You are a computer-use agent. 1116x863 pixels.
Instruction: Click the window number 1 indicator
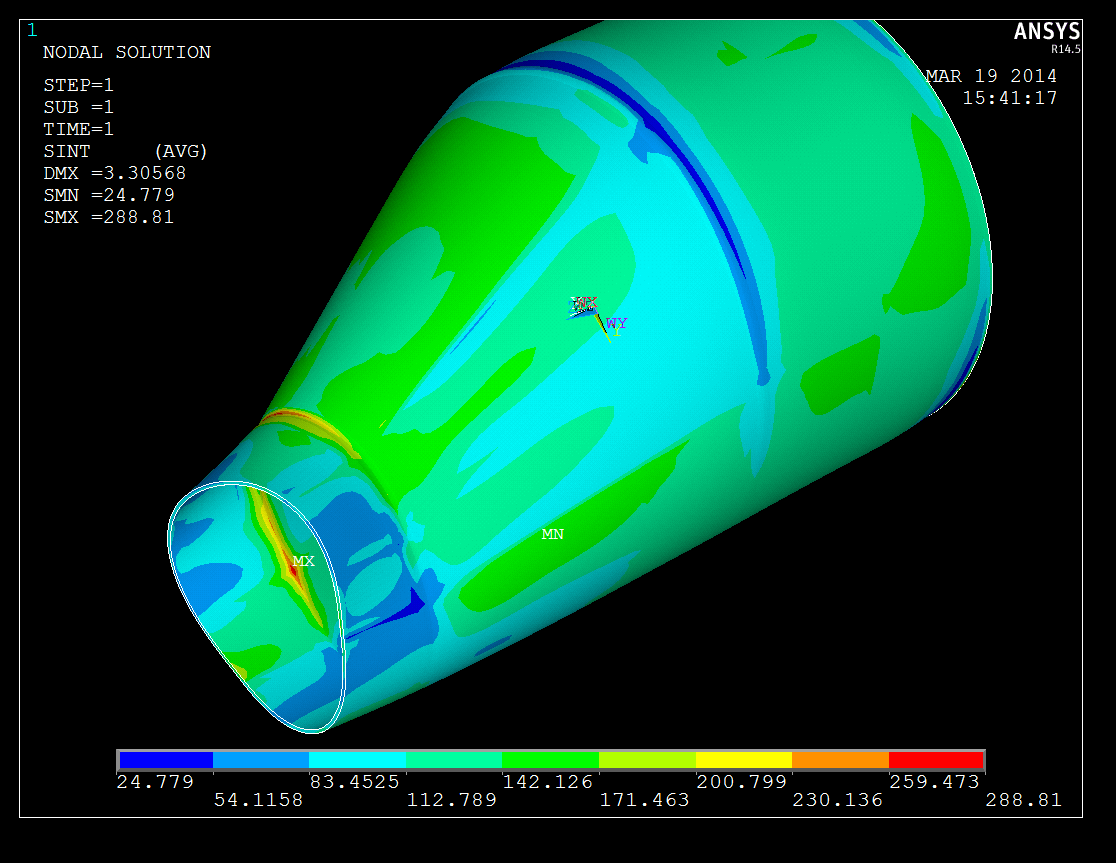(x=31, y=30)
